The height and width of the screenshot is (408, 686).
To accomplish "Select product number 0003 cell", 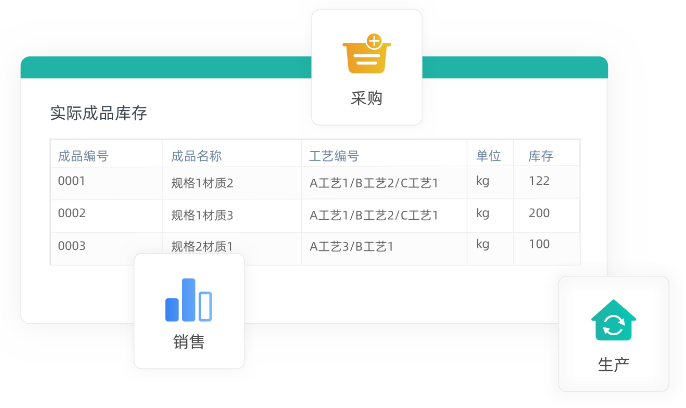I will pos(72,245).
